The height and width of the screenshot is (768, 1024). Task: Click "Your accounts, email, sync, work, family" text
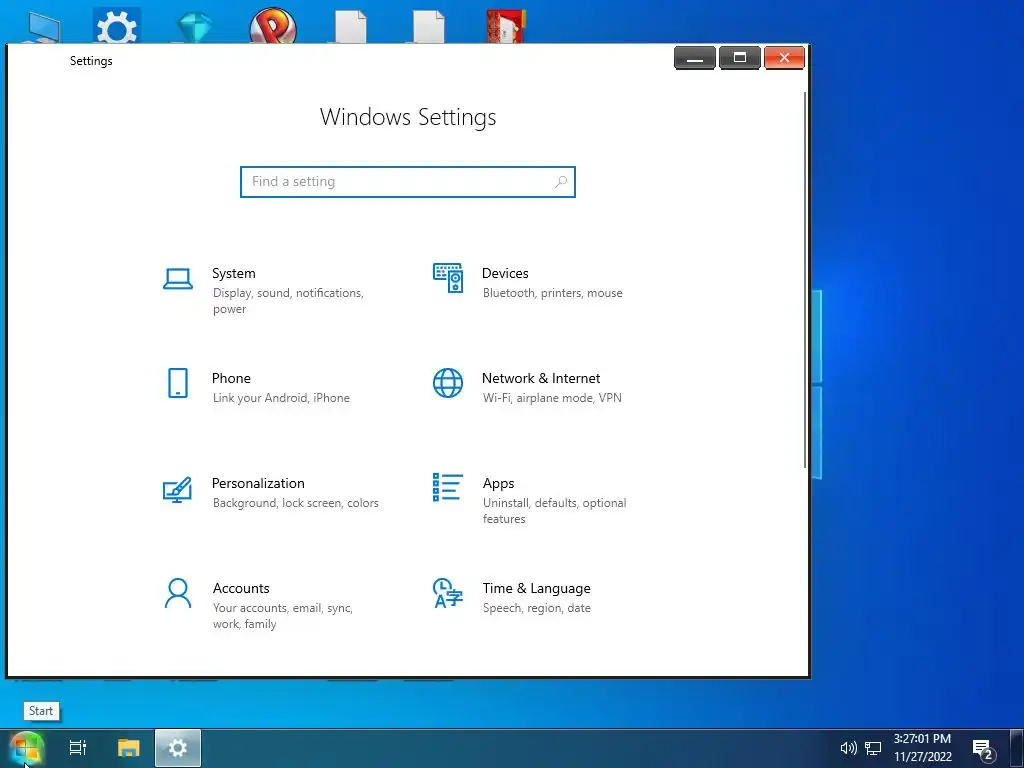coord(282,616)
